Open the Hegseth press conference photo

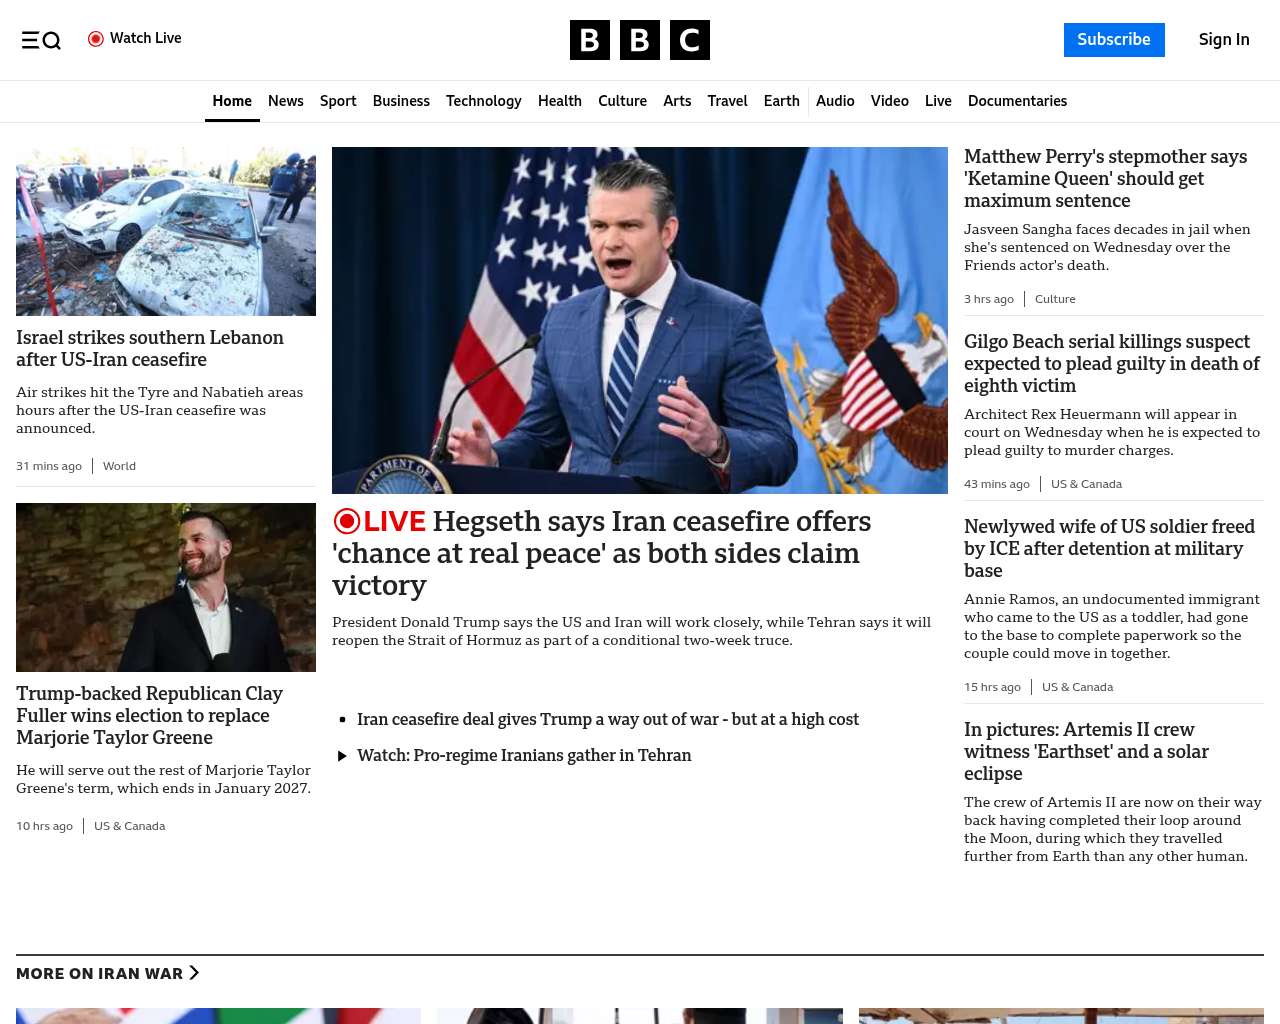click(x=640, y=320)
